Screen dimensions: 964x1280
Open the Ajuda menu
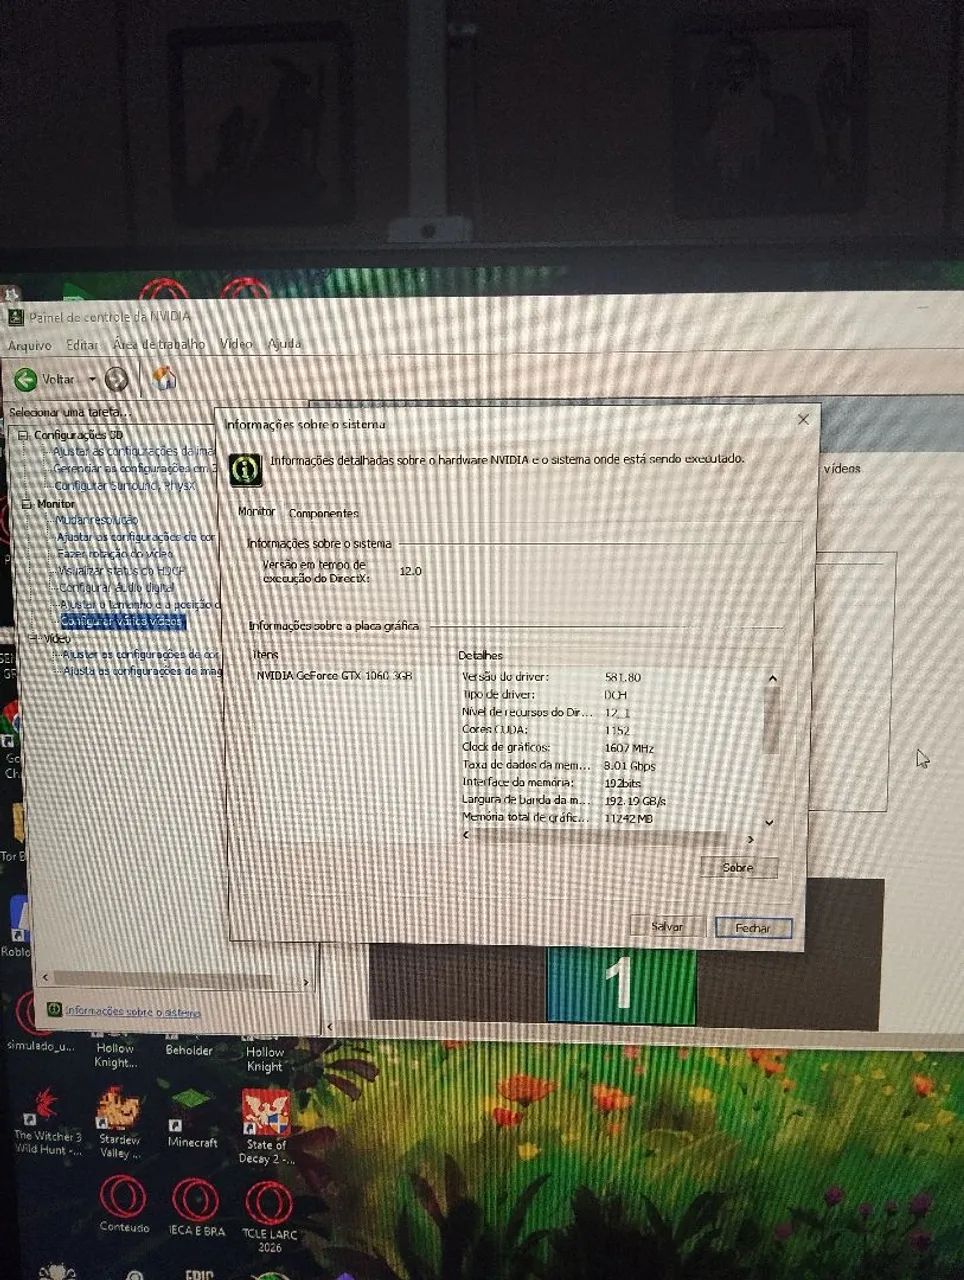pyautogui.click(x=284, y=344)
